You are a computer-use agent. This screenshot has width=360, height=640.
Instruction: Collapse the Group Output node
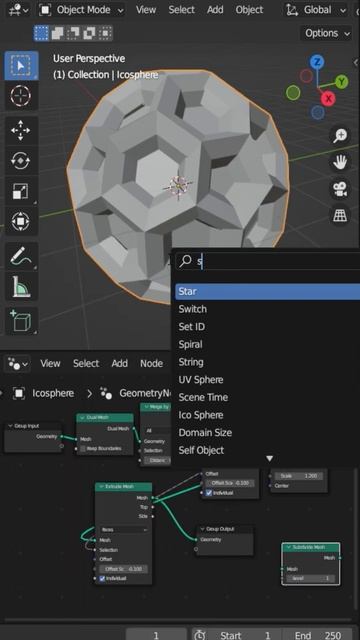coord(202,529)
